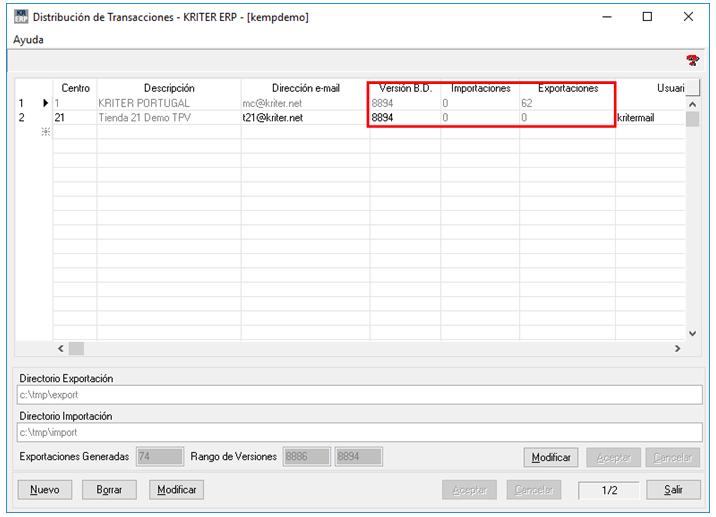The image size is (716, 517).
Task: Click the red telephone help icon
Action: [692, 60]
